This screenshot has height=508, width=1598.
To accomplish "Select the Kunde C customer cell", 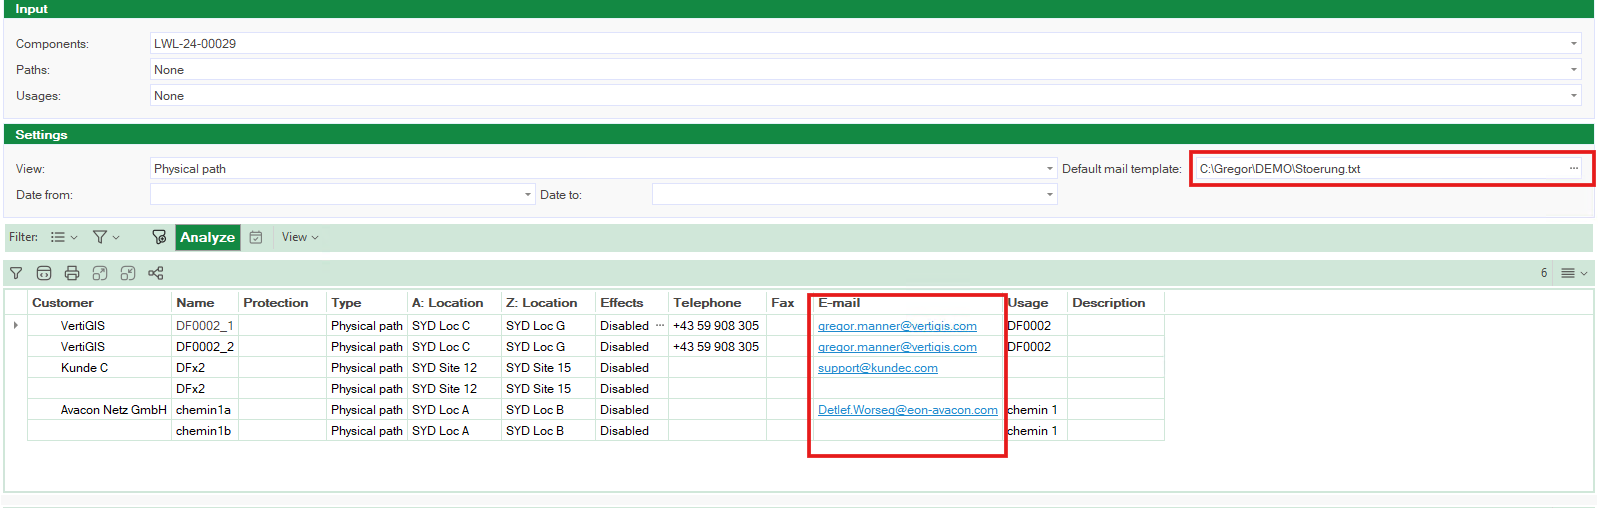I will tap(99, 368).
